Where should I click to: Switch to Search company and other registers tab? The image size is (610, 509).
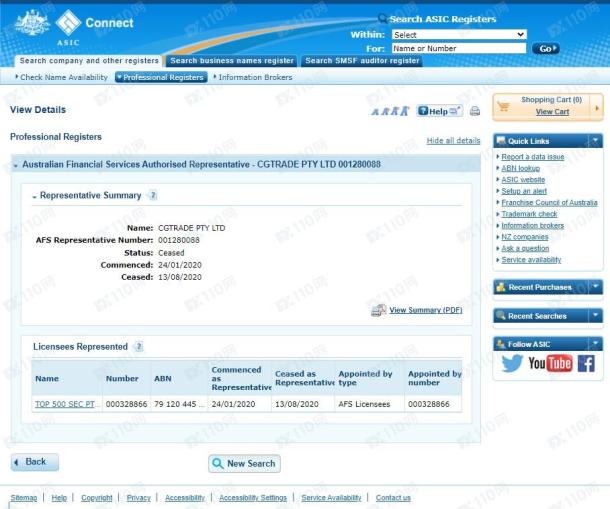coord(89,61)
